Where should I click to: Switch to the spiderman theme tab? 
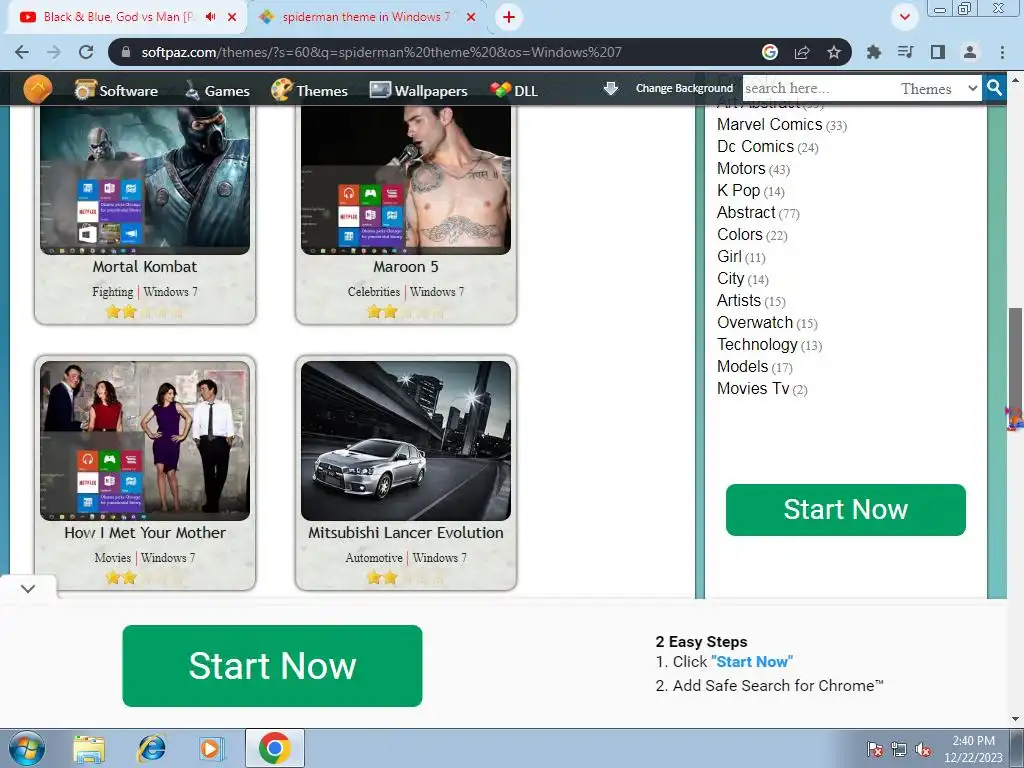pos(366,17)
